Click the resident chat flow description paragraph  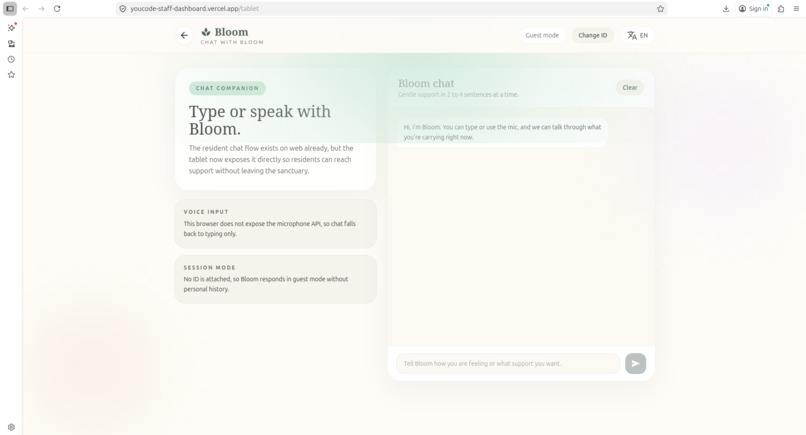coord(271,159)
